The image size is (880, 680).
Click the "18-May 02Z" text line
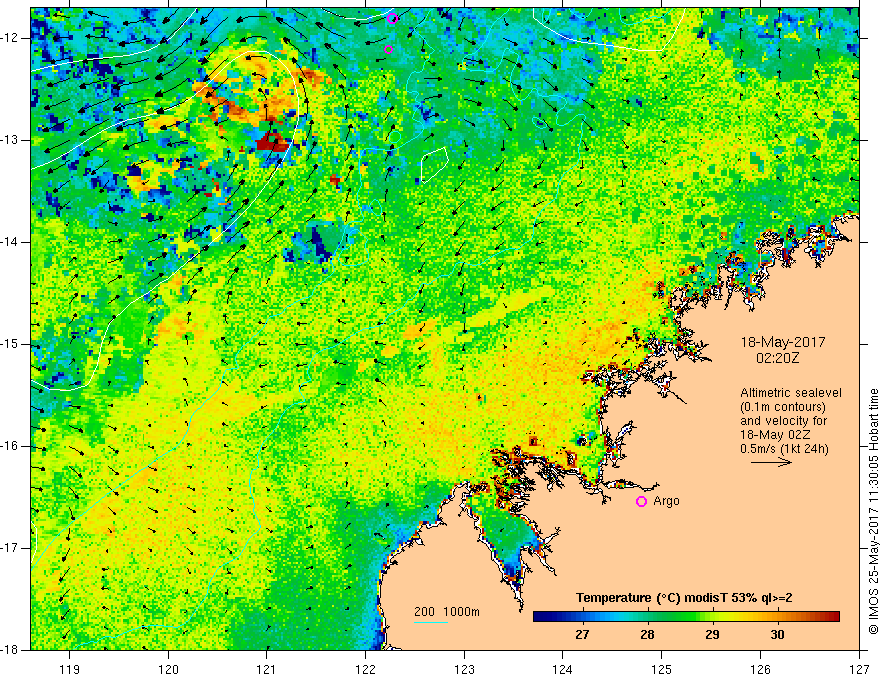tap(775, 435)
